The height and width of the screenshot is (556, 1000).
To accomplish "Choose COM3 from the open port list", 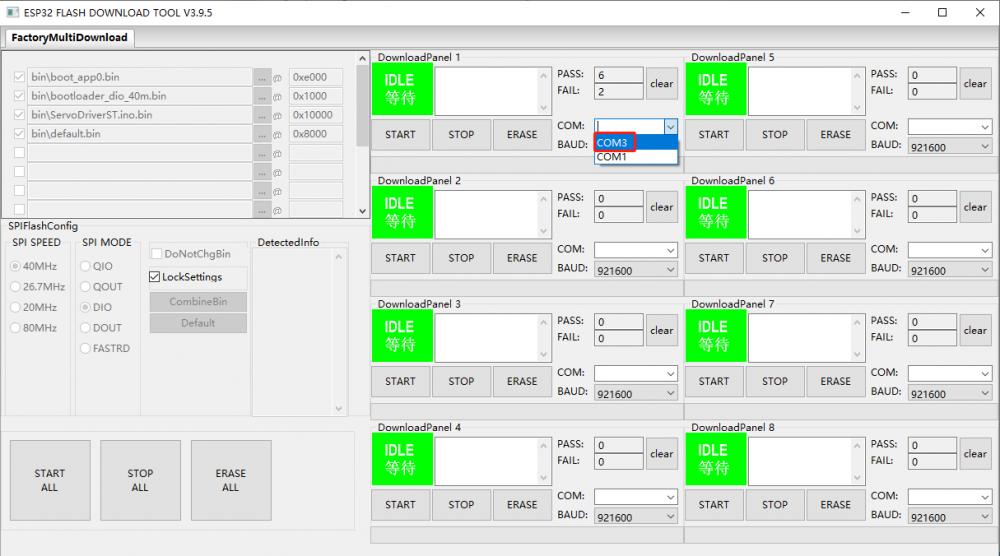I will pos(614,142).
